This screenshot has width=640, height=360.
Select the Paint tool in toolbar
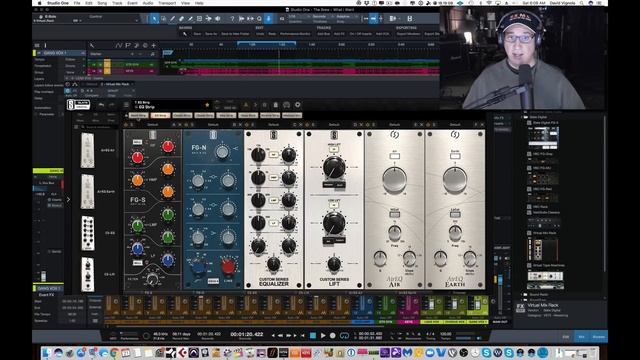190,18
